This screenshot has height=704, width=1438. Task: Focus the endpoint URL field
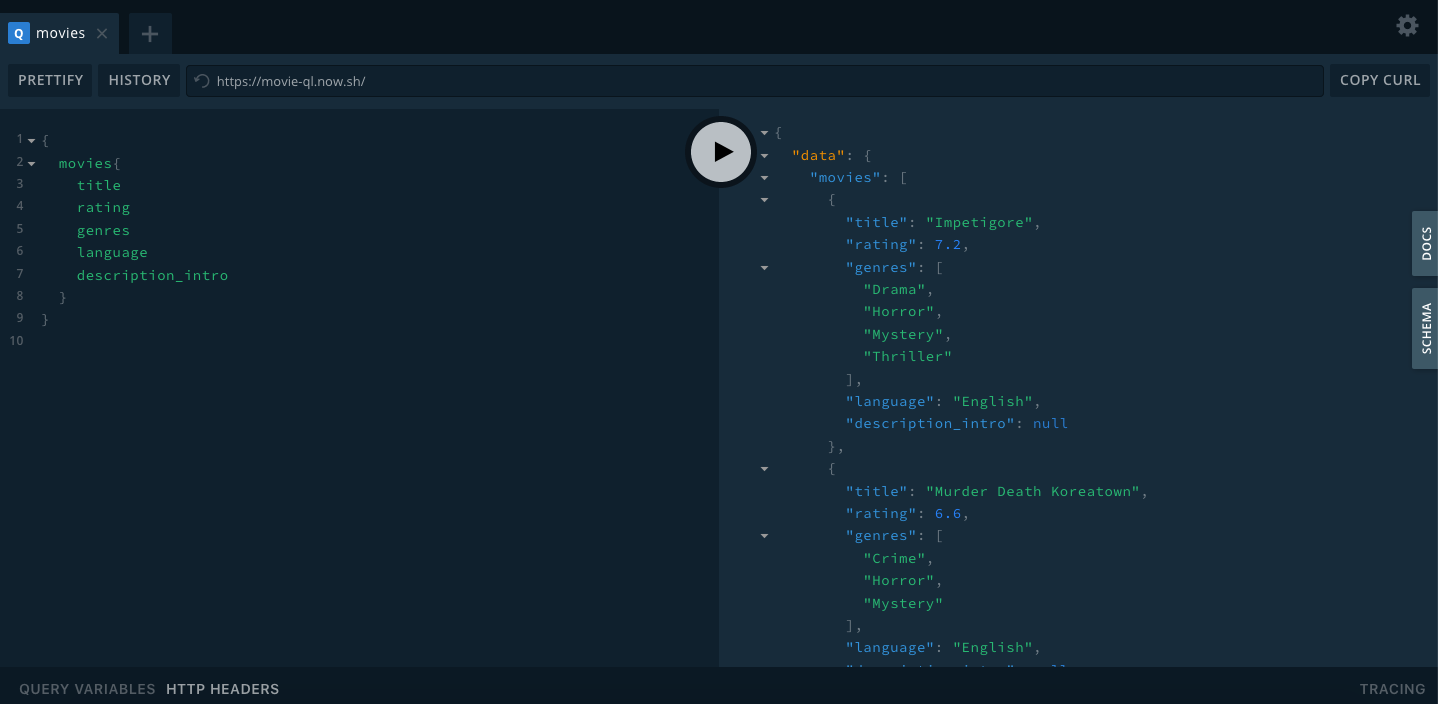pyautogui.click(x=755, y=81)
